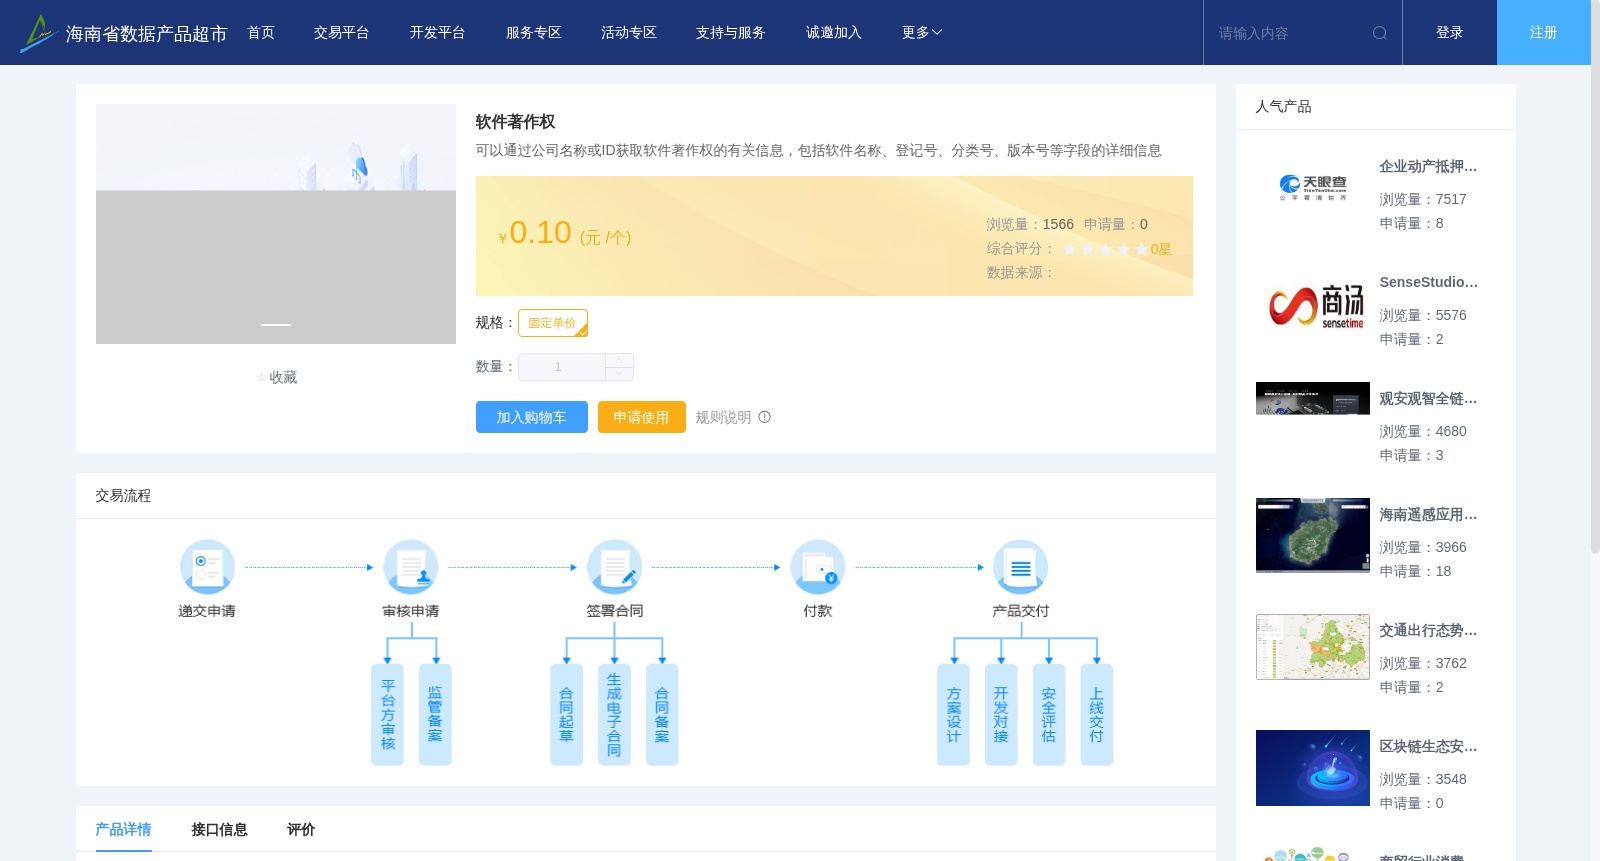The image size is (1600, 861).
Task: Decrease quantity with the down arrow
Action: pos(619,374)
